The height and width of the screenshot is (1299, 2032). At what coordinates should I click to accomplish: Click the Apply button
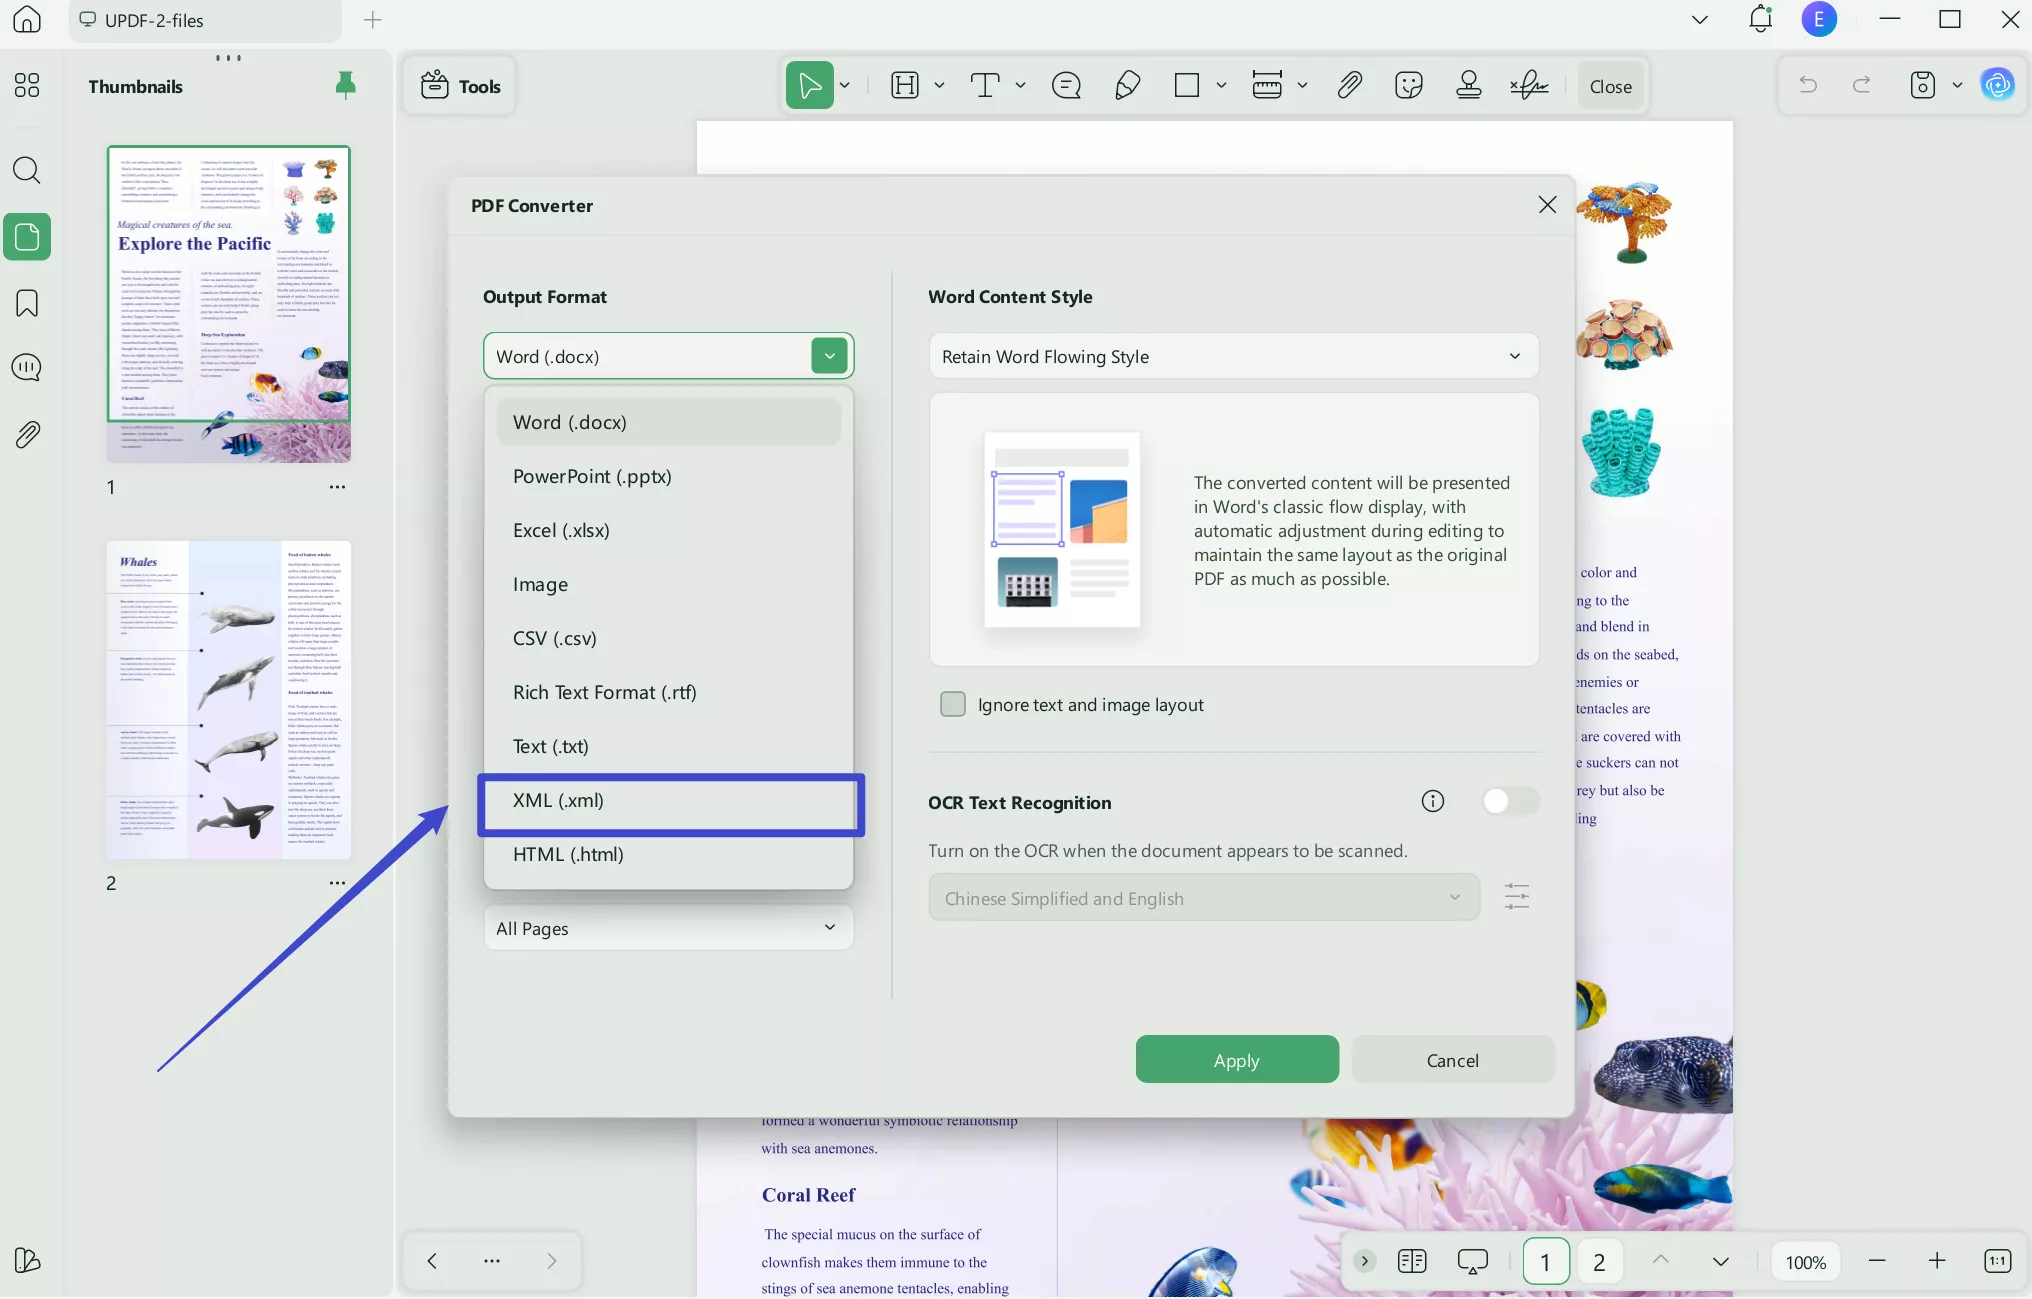point(1236,1060)
